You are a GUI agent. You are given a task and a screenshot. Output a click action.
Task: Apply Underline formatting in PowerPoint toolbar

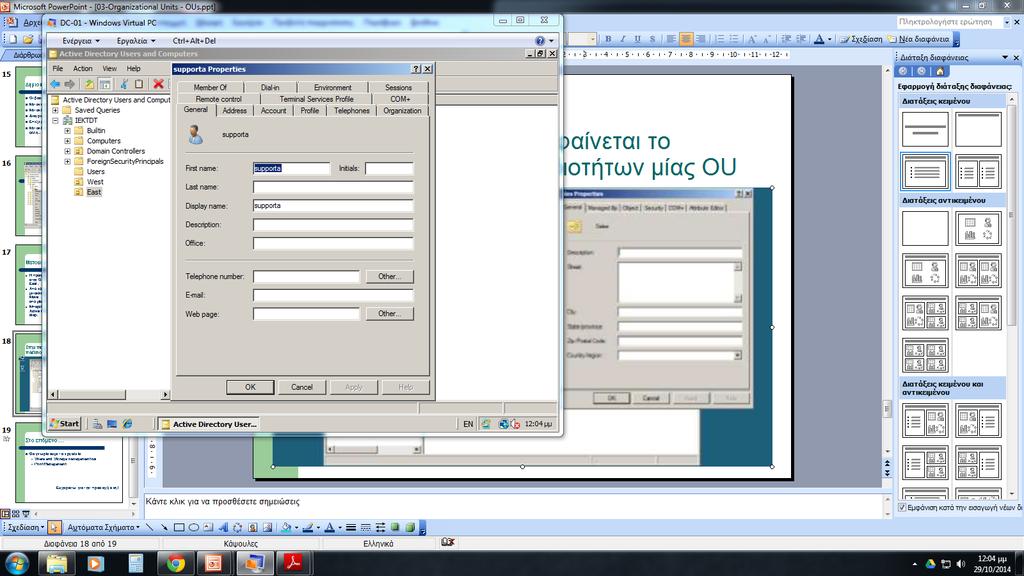click(x=637, y=39)
